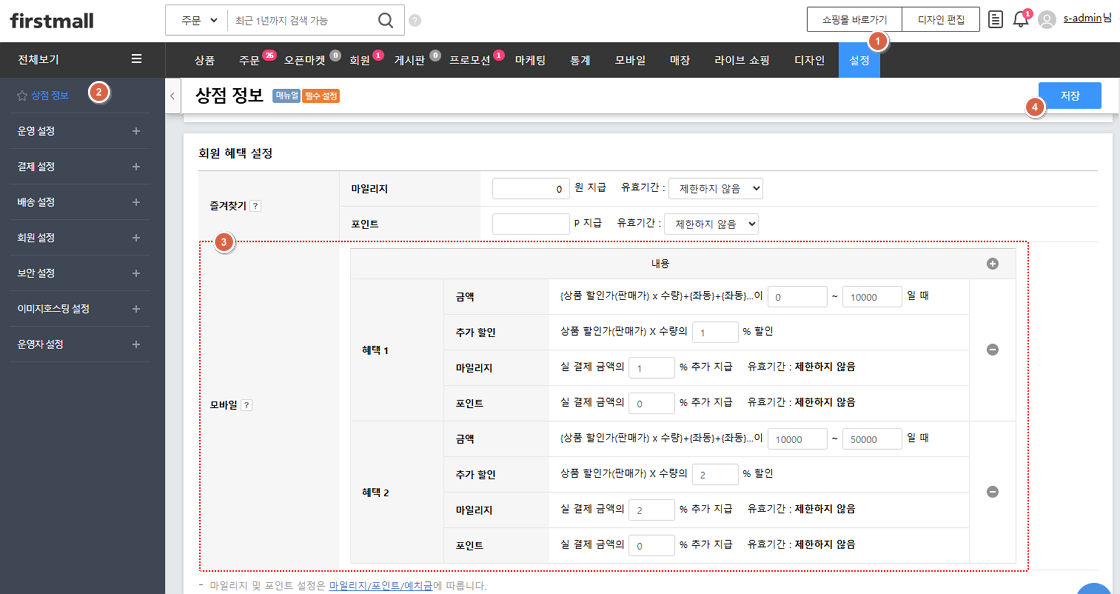Open the notification bell icon
Viewport: 1120px width, 594px height.
[x=1020, y=19]
